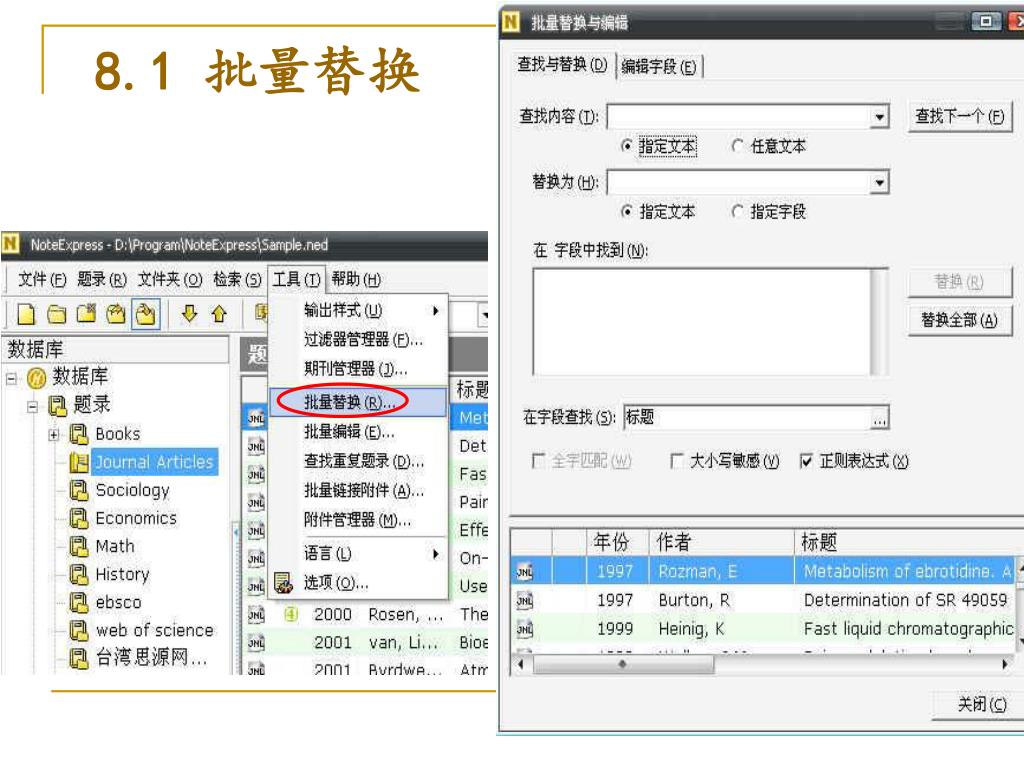This screenshot has height=768, width=1024.
Task: Click the folder-with-star toolbar icon
Action: point(86,314)
